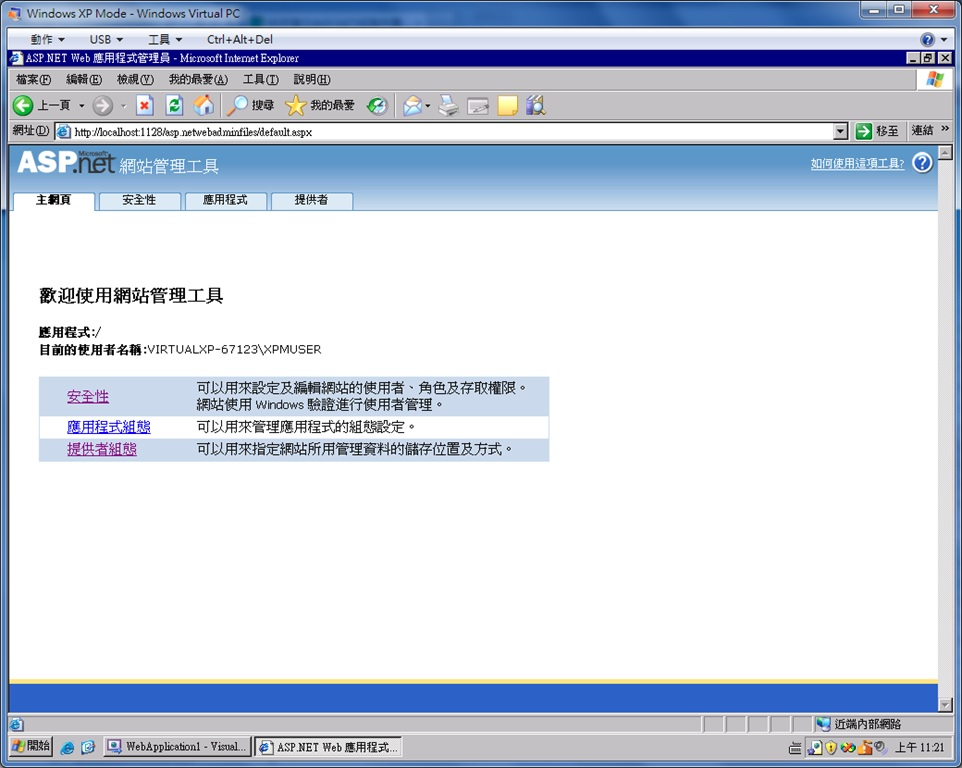Click the taskbar clock 上午 11:21

pos(919,747)
